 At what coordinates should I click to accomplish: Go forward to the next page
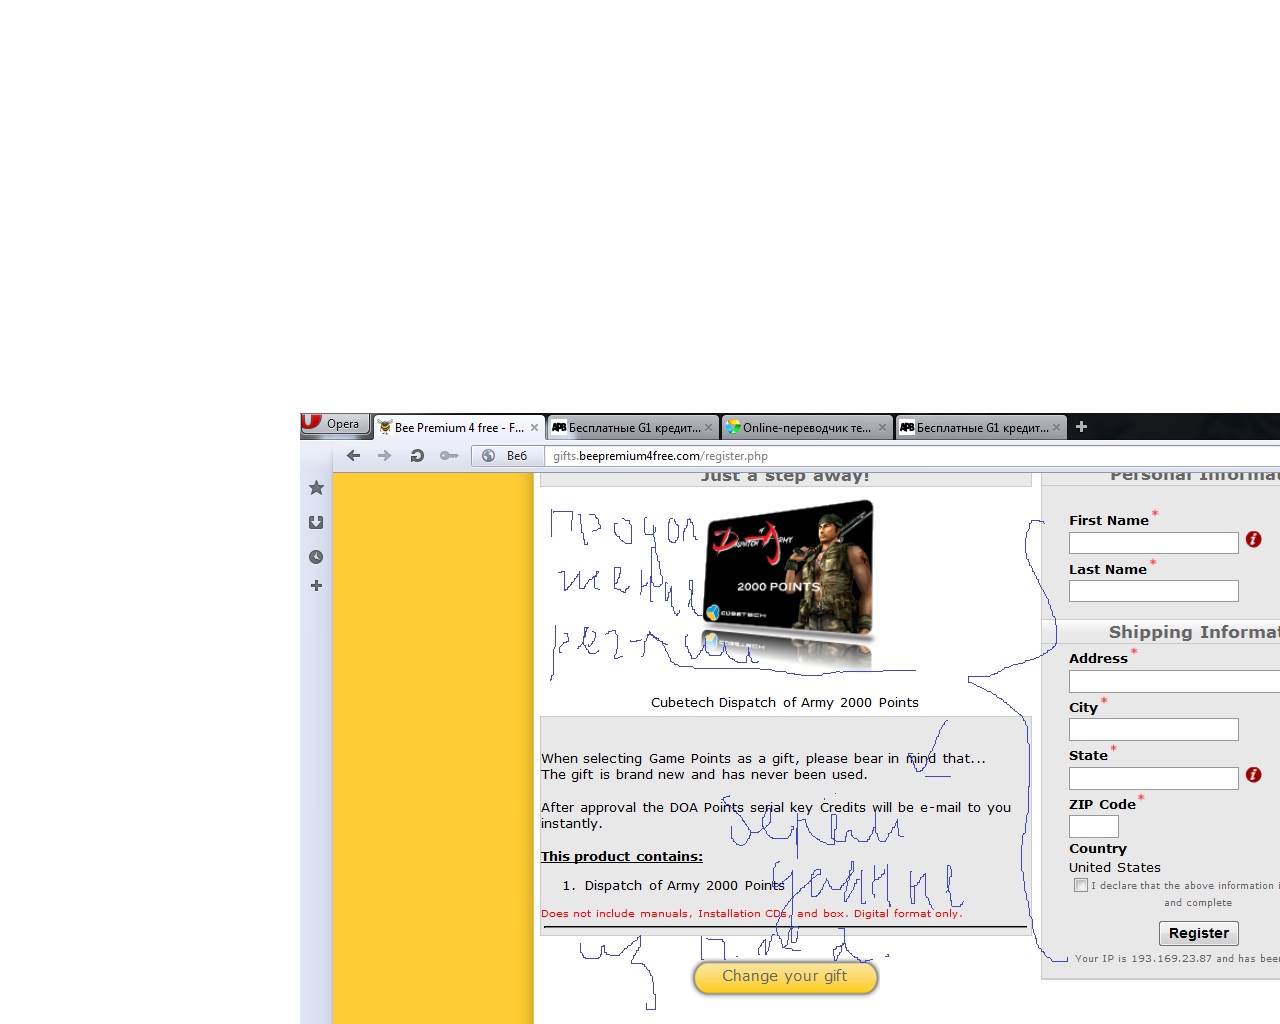(384, 456)
